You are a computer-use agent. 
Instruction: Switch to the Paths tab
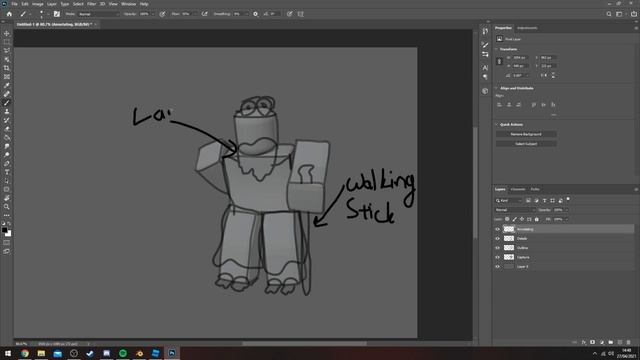click(x=535, y=189)
